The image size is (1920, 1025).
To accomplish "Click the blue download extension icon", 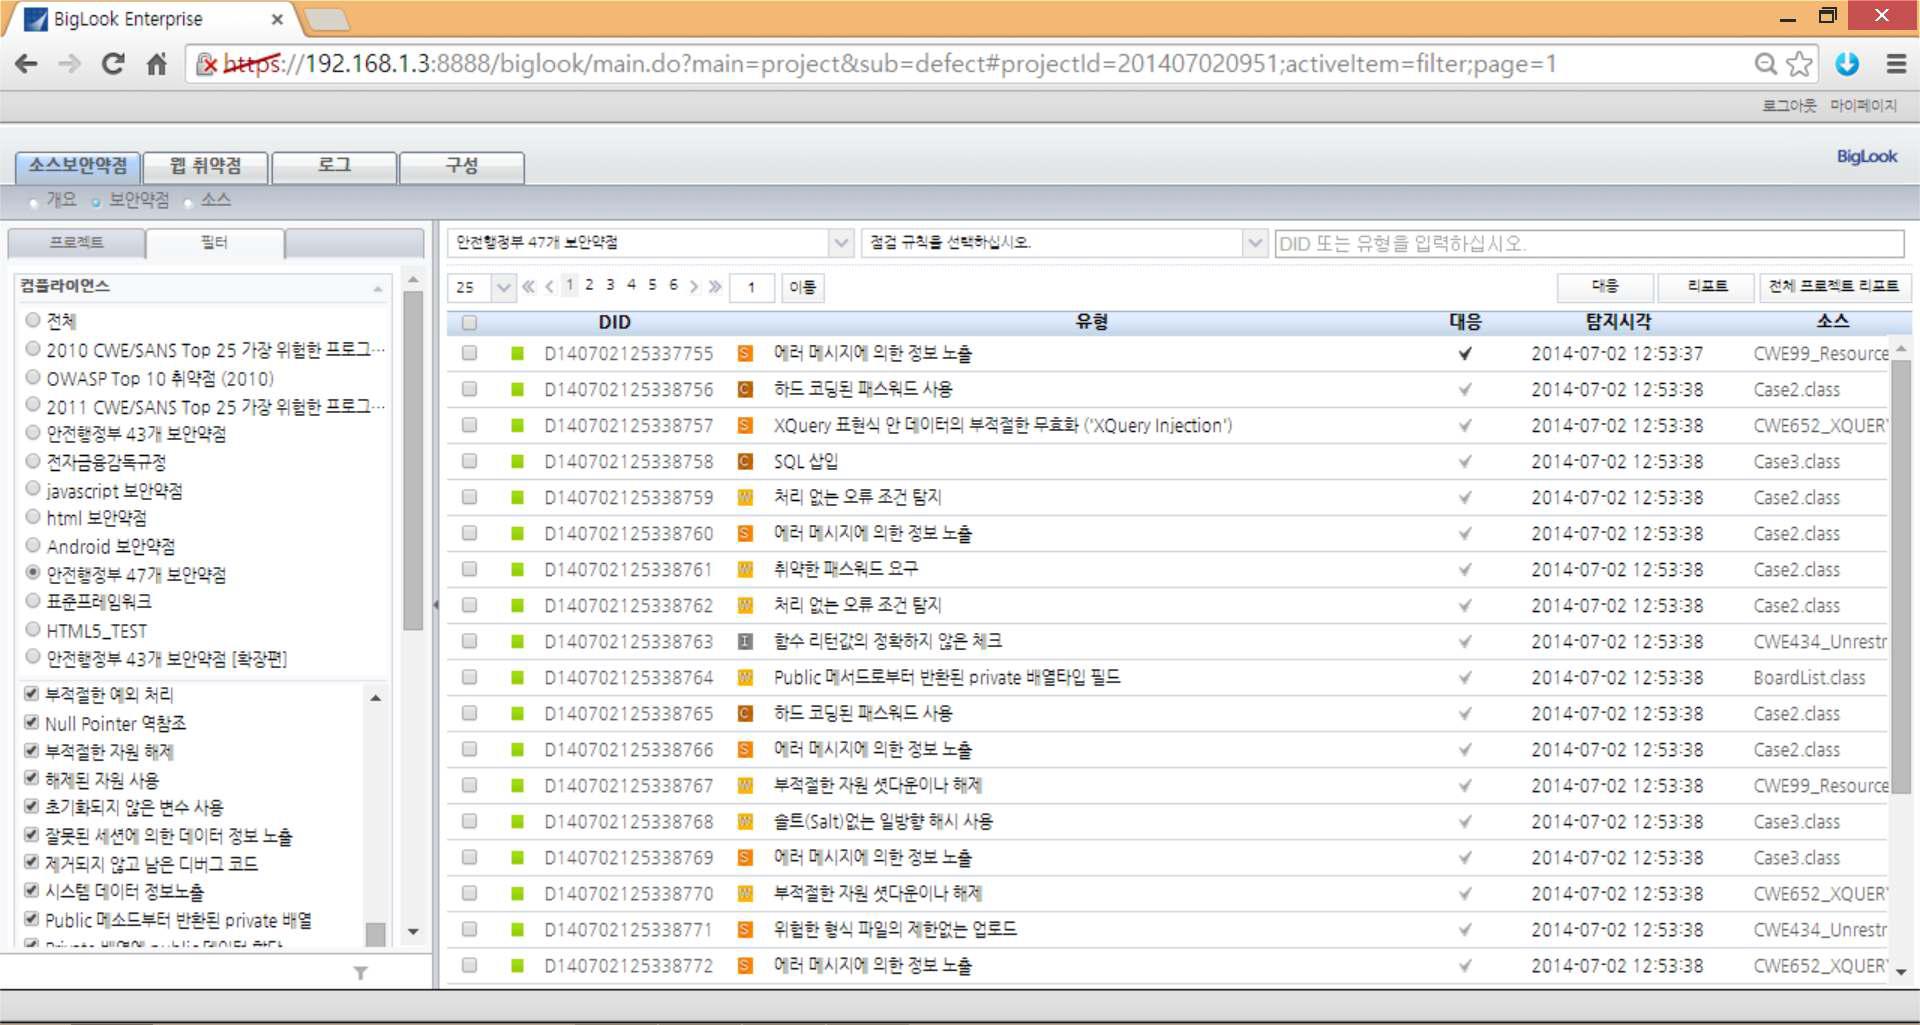I will (x=1847, y=64).
